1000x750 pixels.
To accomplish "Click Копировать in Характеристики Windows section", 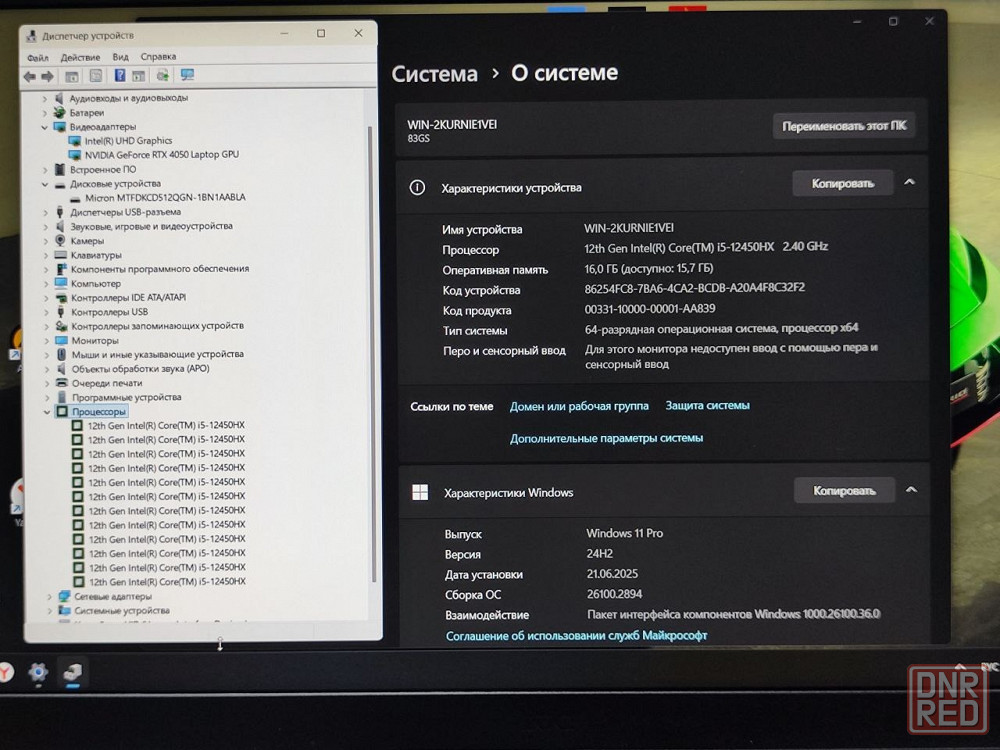I will [x=844, y=490].
